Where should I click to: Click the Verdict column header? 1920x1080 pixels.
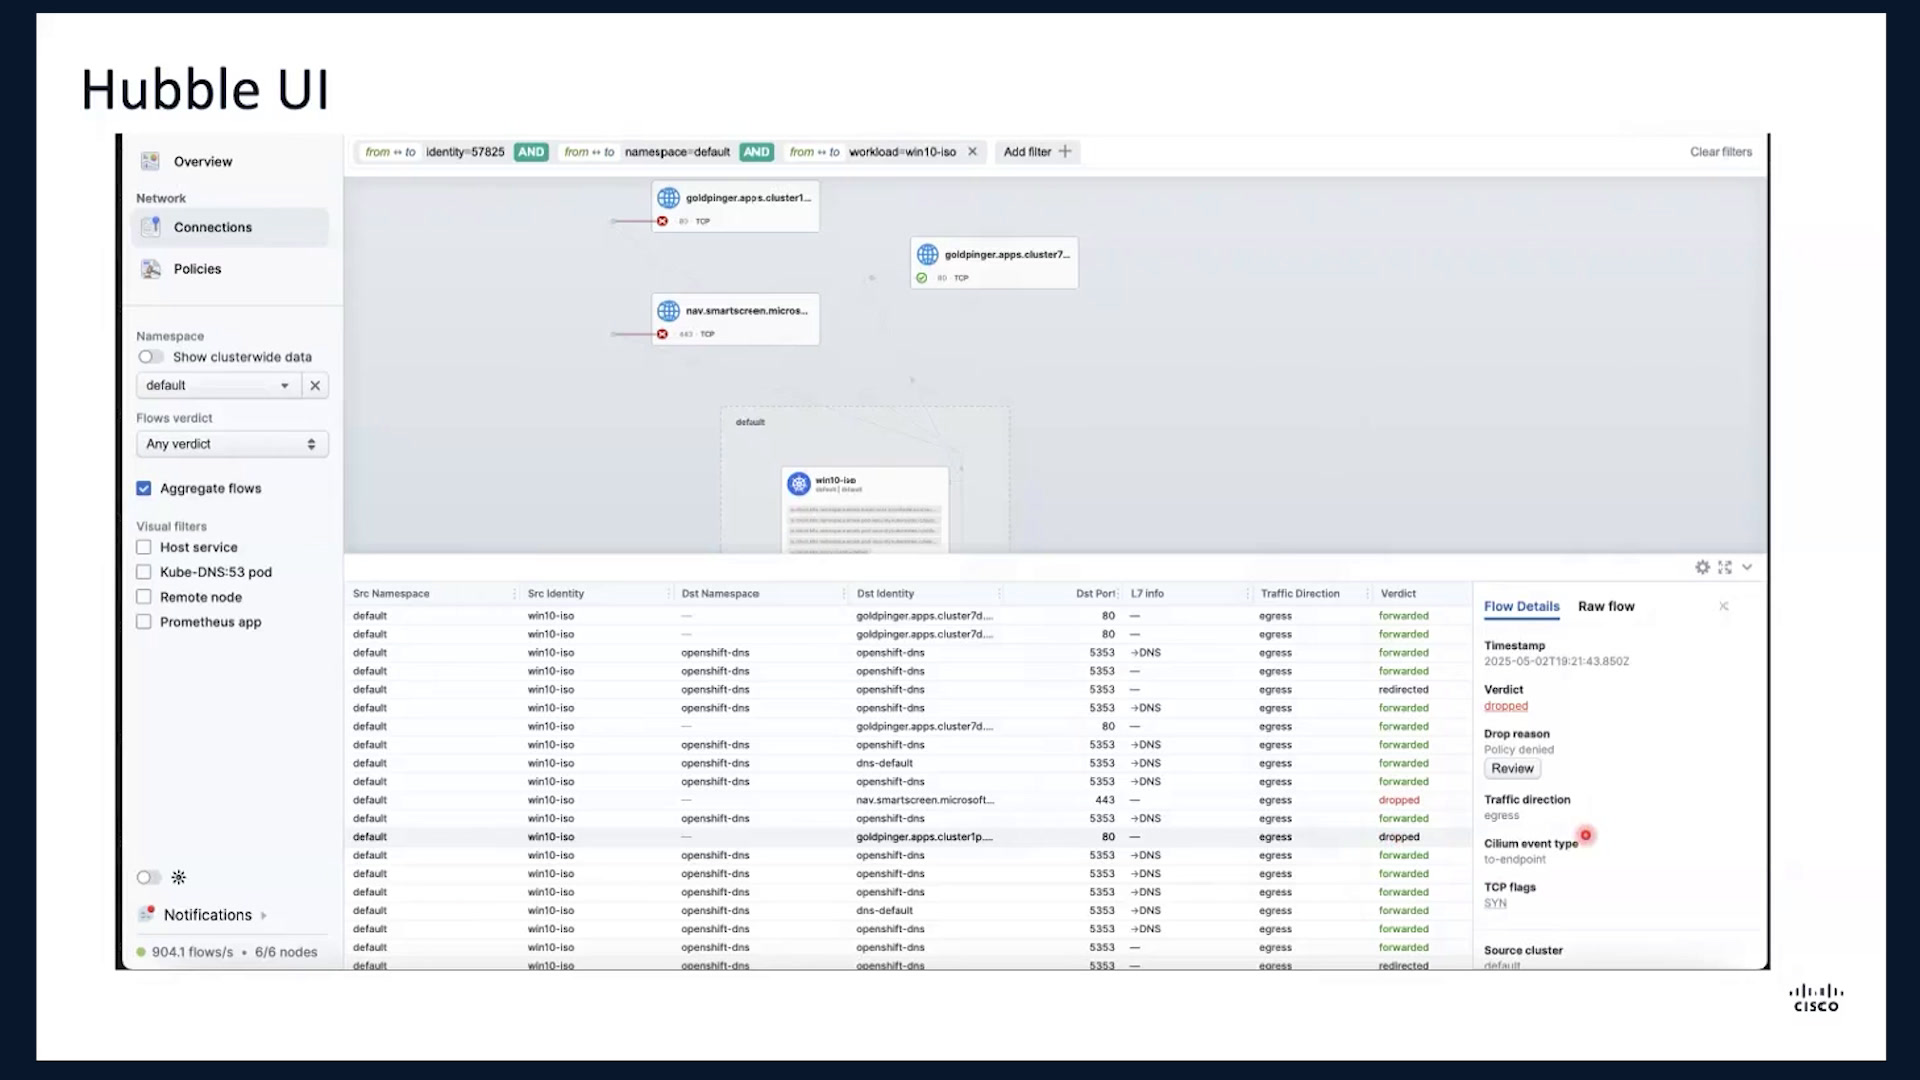pos(1398,594)
